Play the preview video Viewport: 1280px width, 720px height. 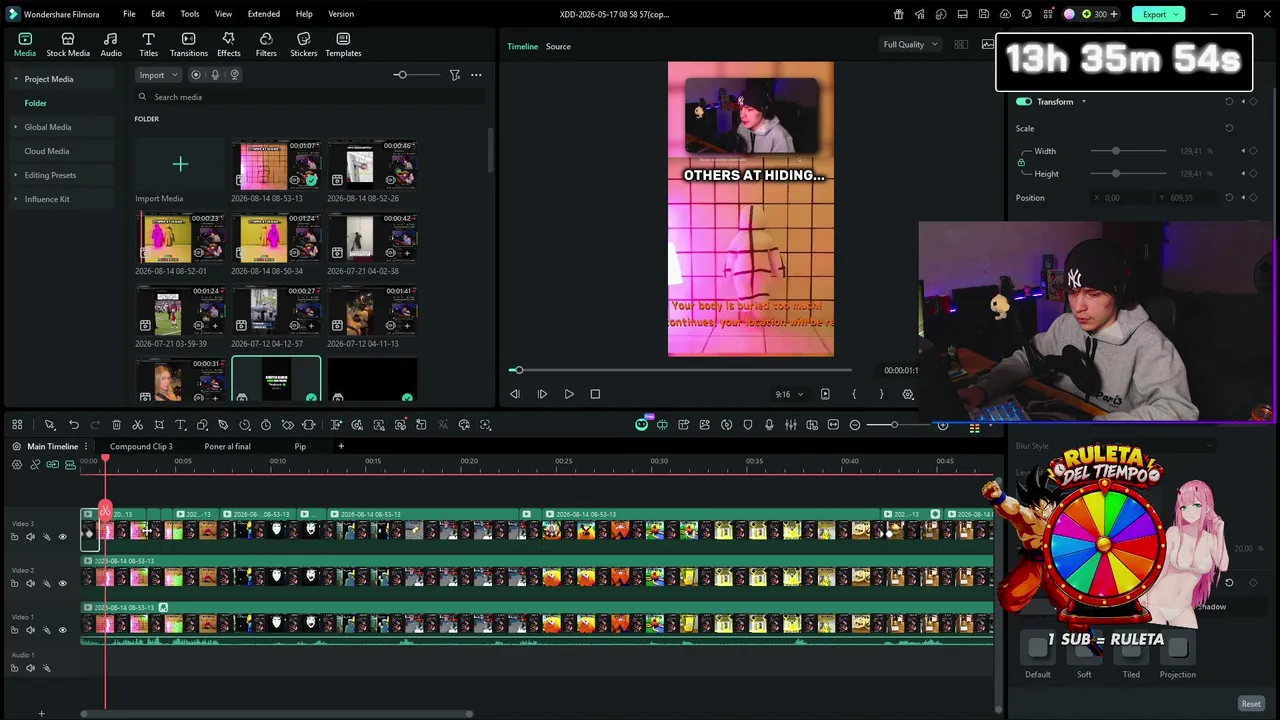coord(569,394)
